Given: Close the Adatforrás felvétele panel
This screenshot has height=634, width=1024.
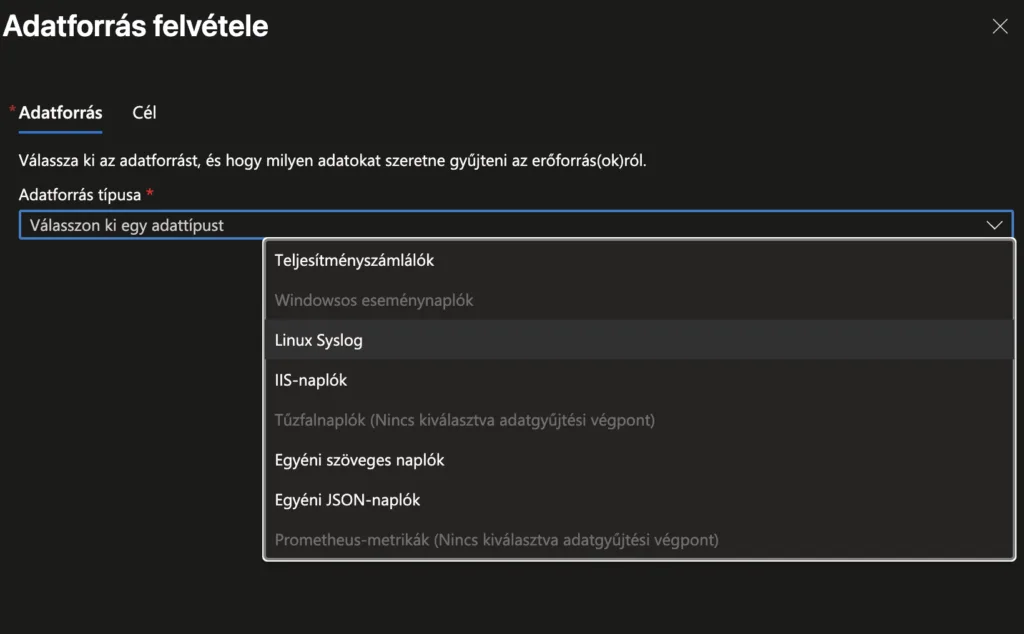Looking at the screenshot, I should pos(999,27).
